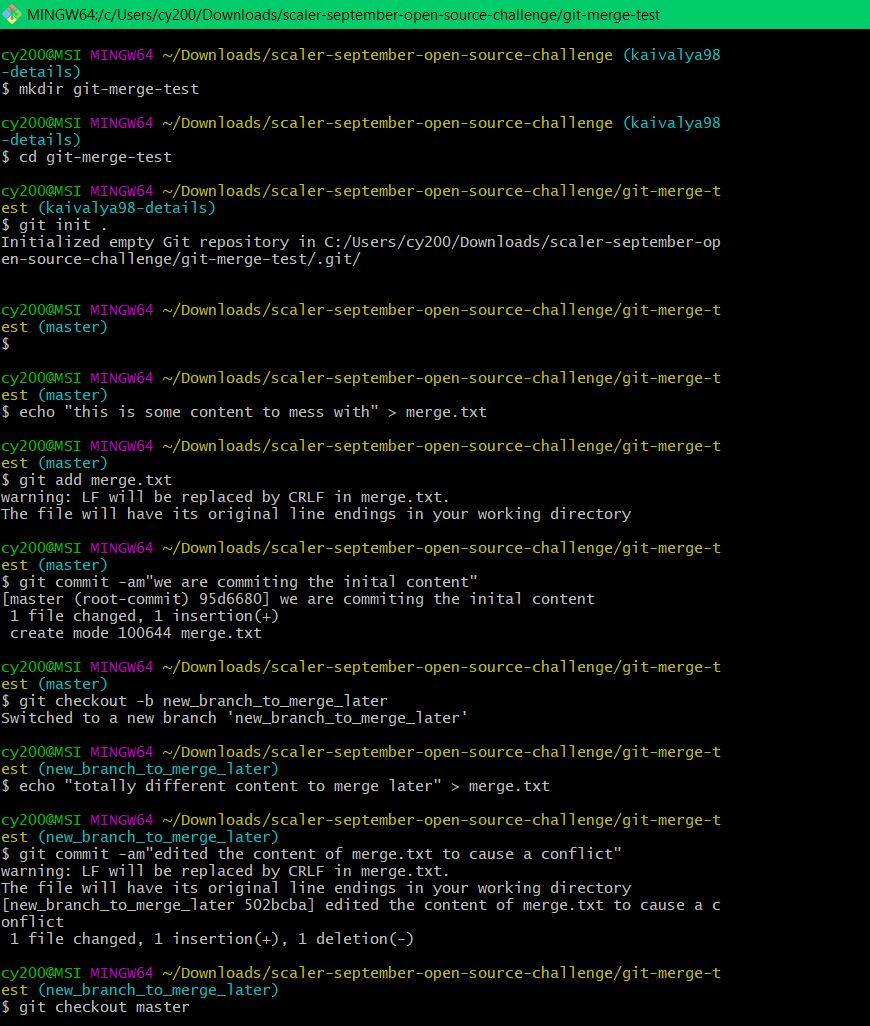Screen dimensions: 870x1026
Task: Click 'The file will have its original' line after git add
Action: [x=316, y=514]
